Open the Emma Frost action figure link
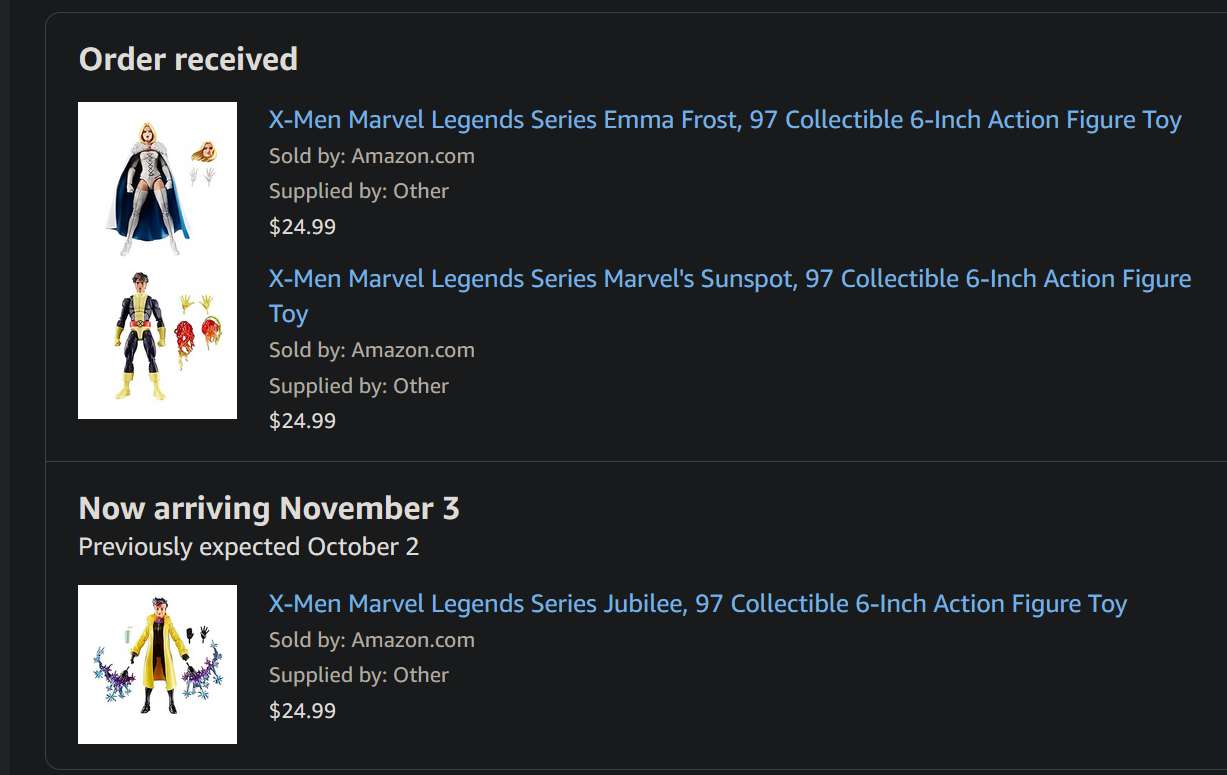 725,120
